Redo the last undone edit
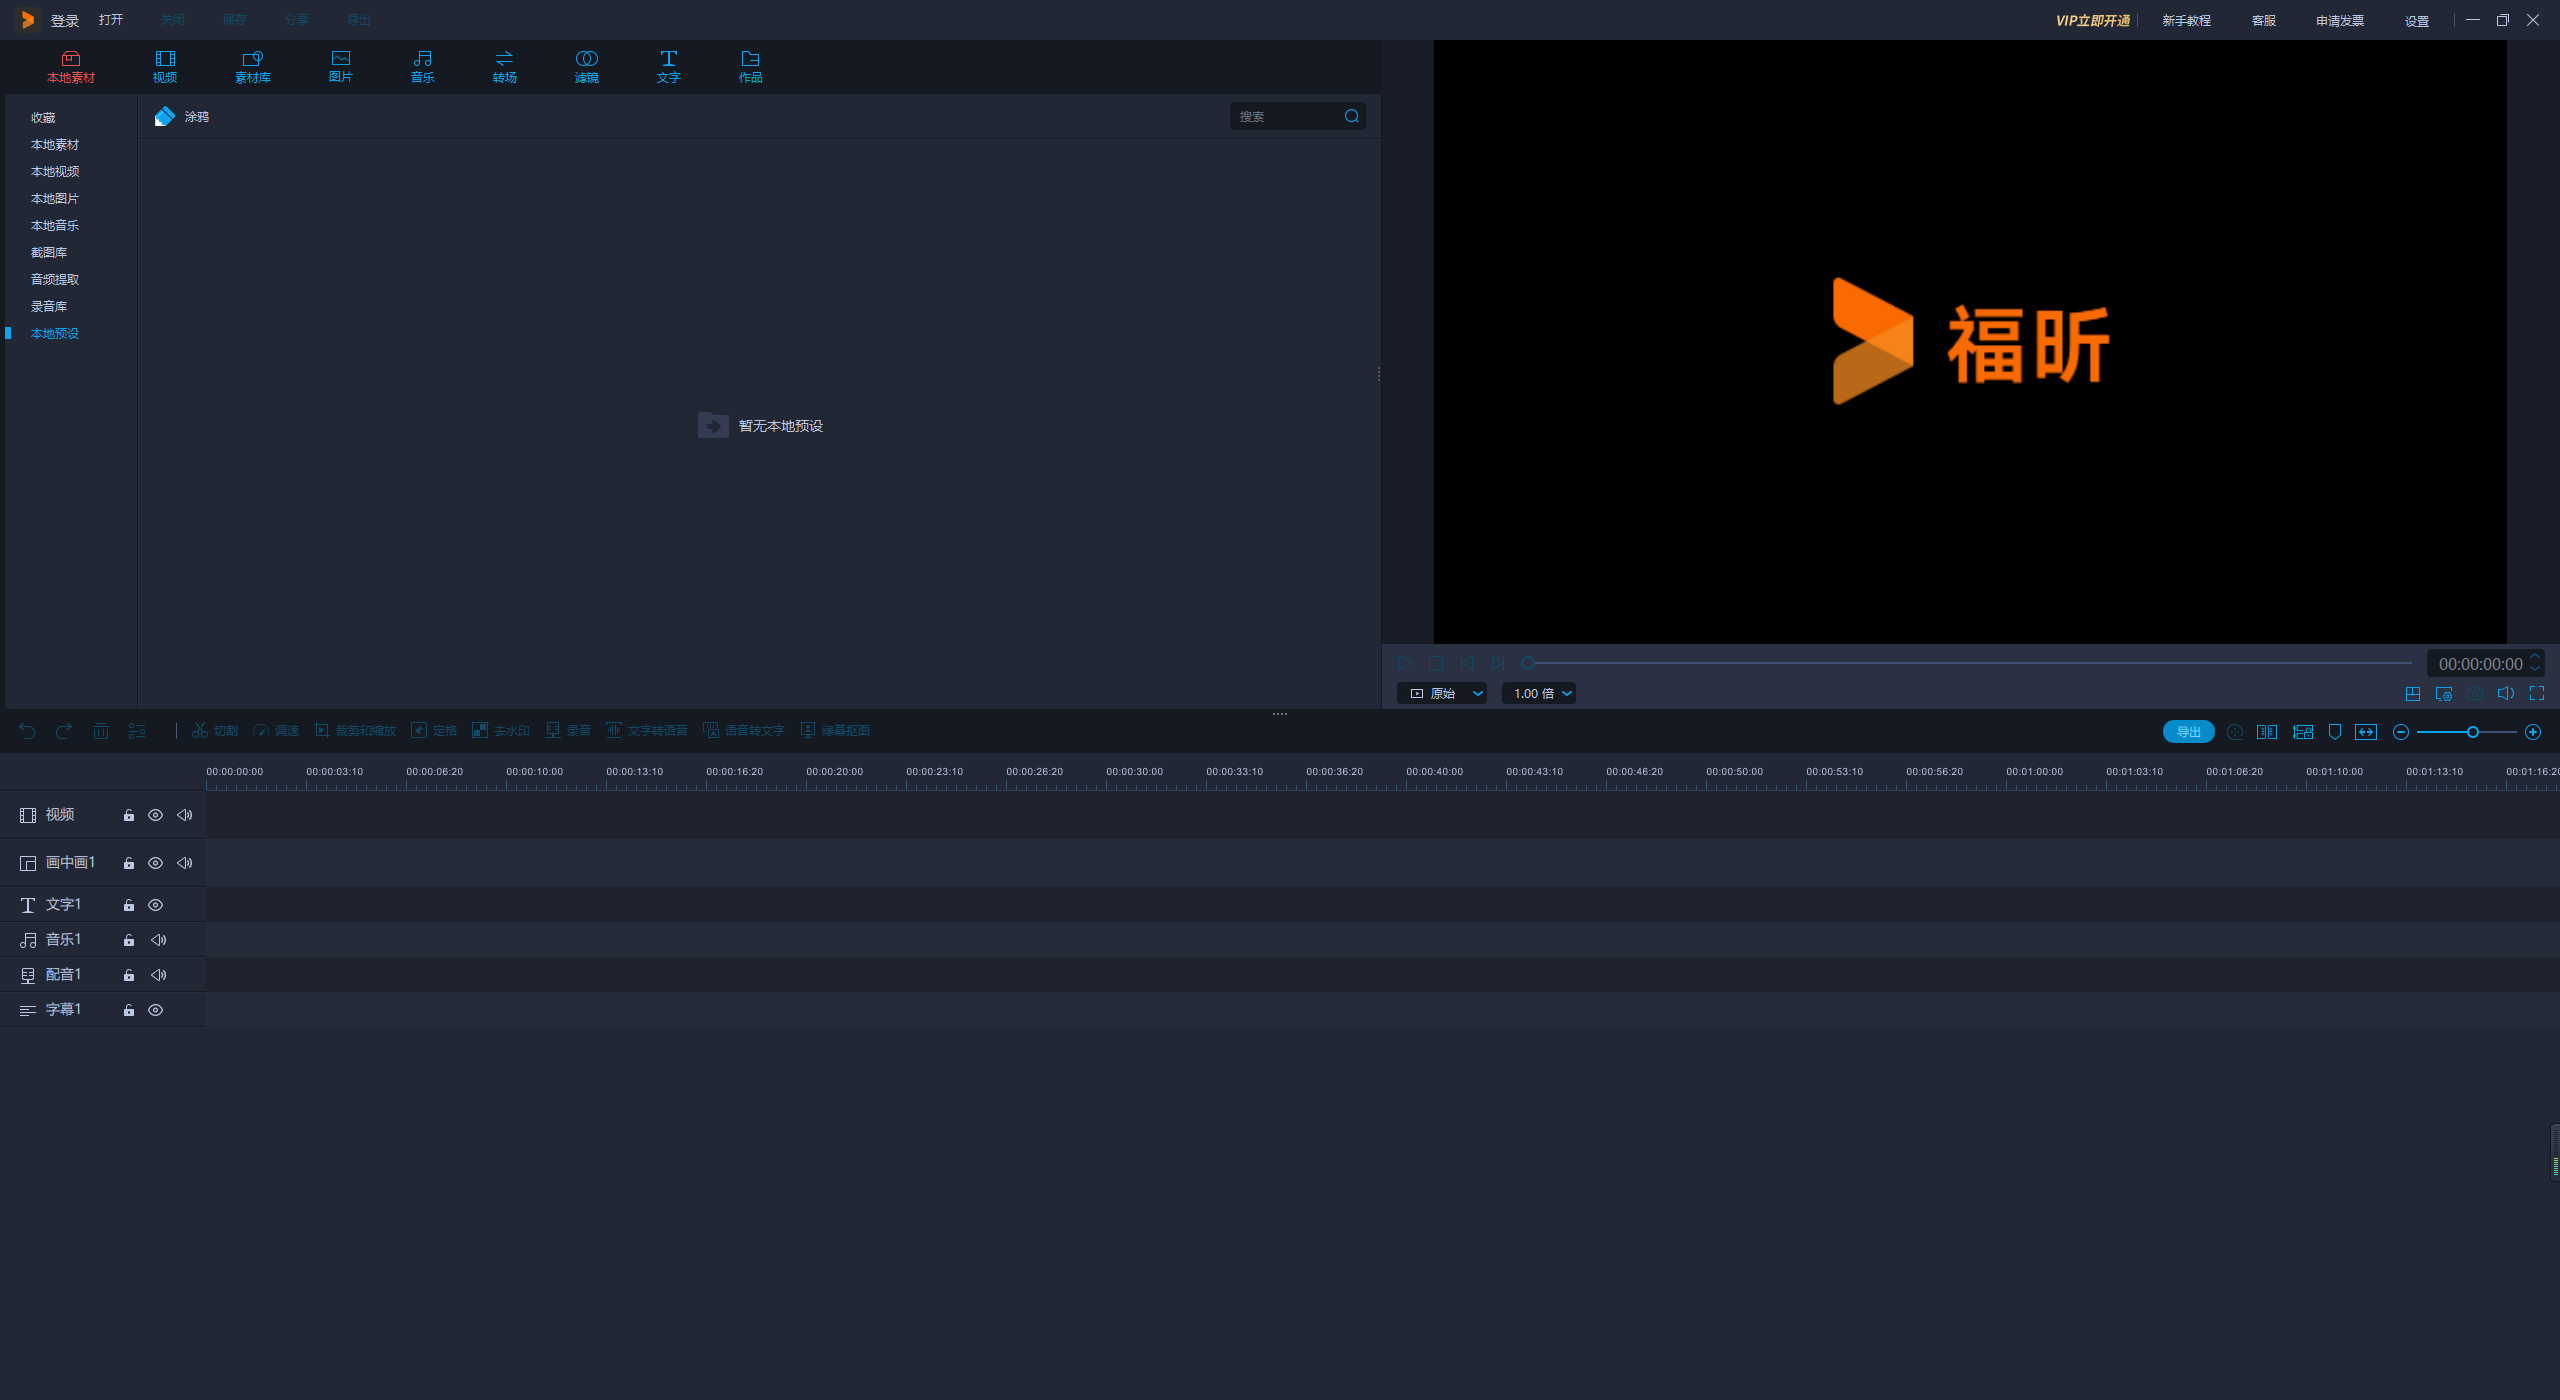This screenshot has height=1400, width=2560. click(64, 731)
